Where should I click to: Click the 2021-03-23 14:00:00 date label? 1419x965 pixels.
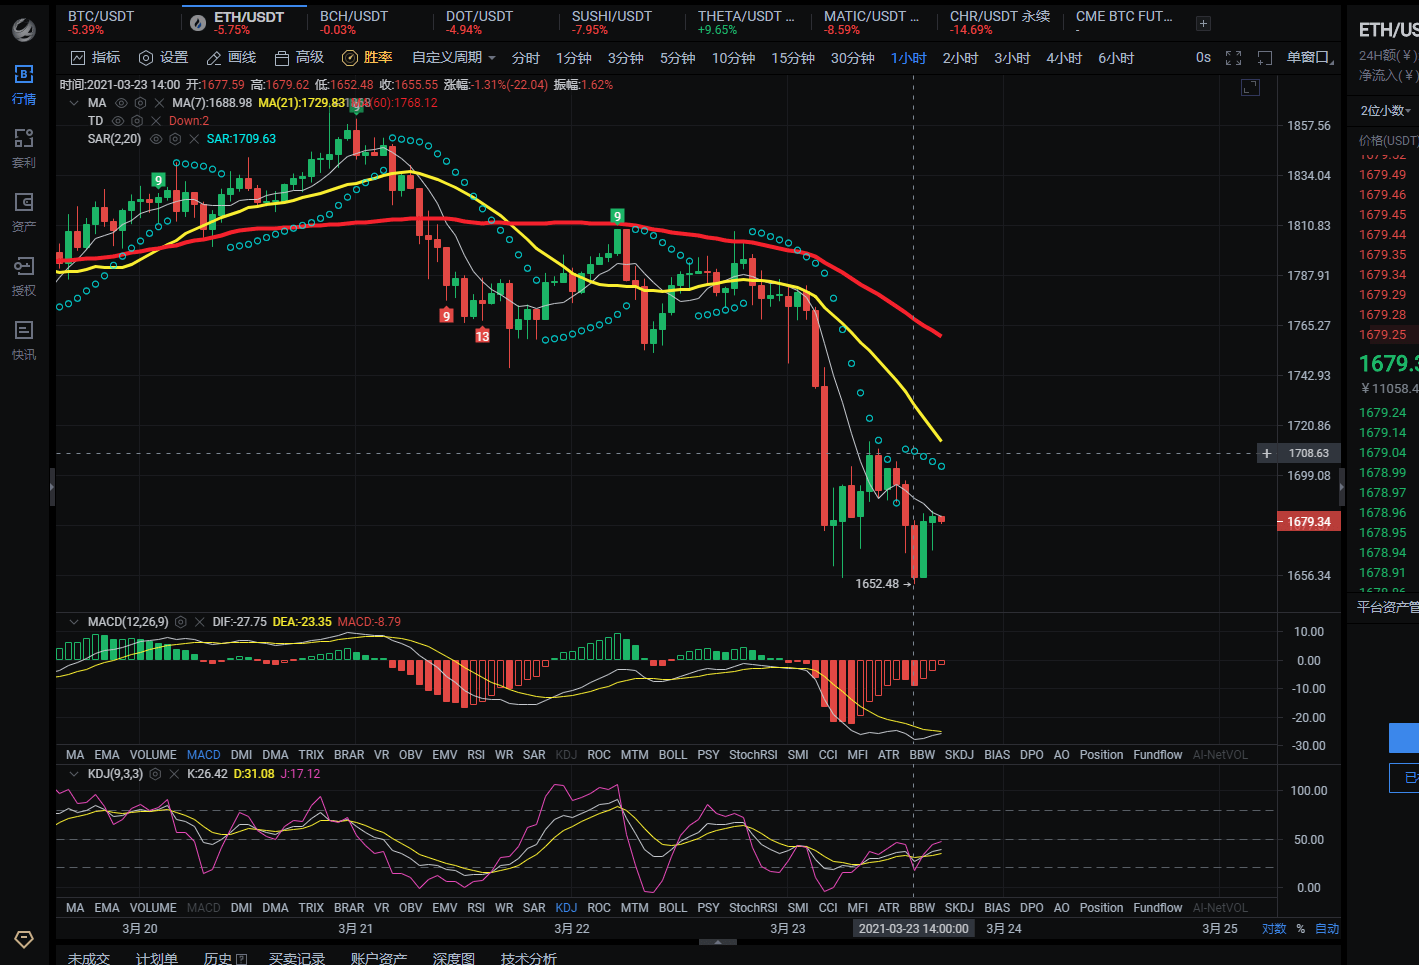click(x=913, y=929)
